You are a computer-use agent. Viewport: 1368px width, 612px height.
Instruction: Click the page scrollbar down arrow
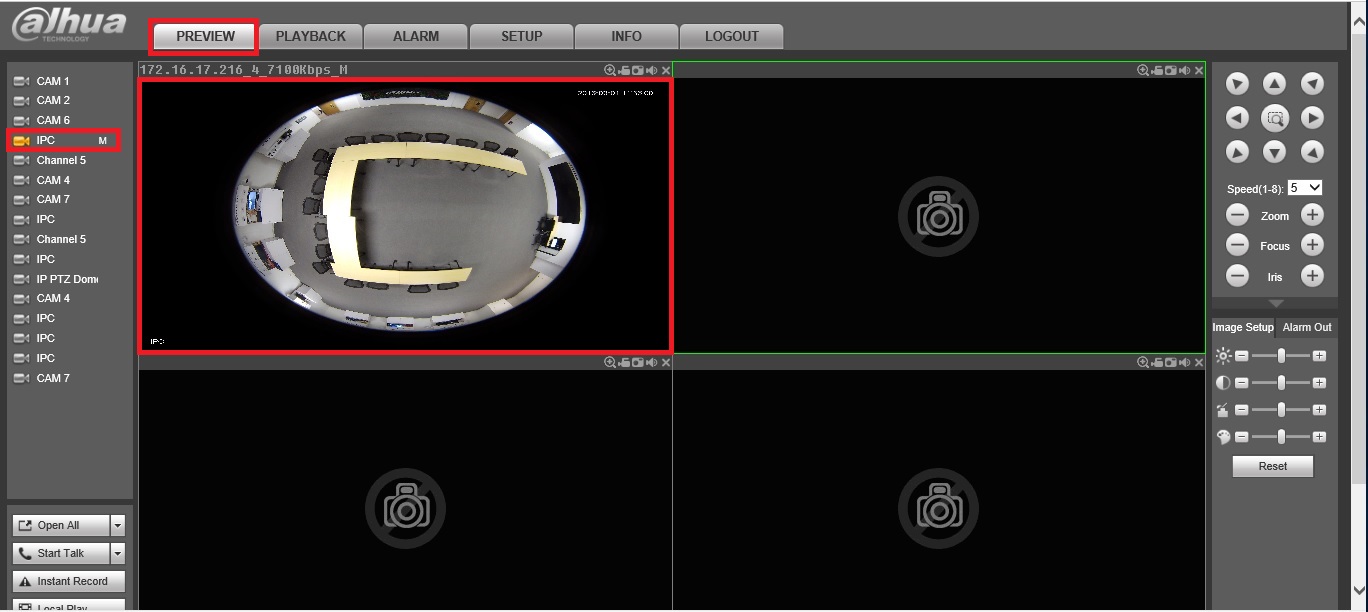[x=1359, y=590]
